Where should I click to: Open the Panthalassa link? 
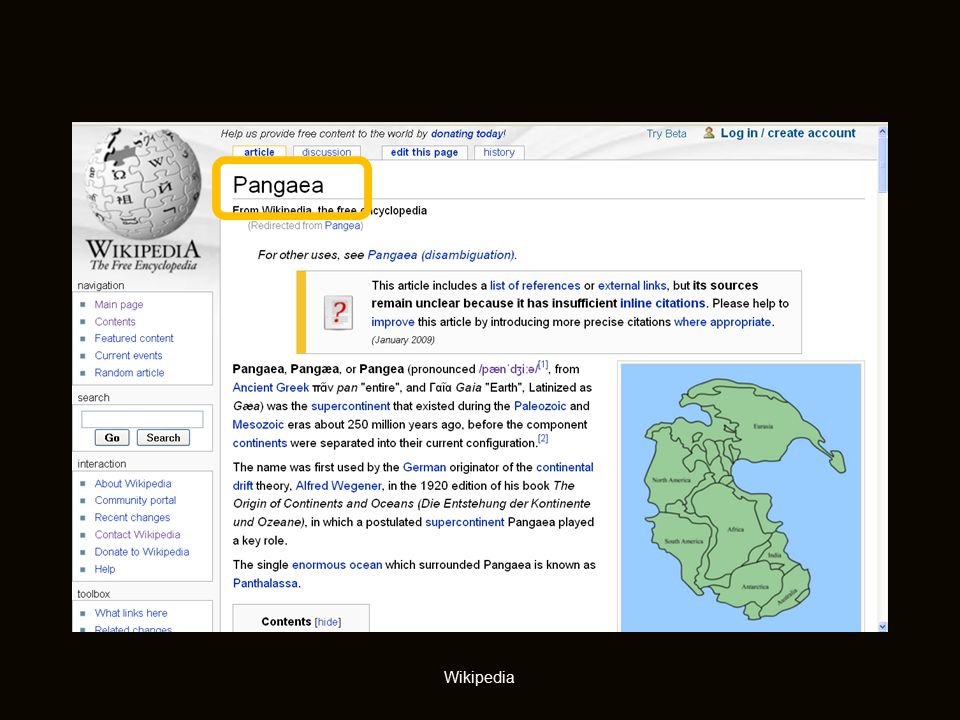point(265,583)
